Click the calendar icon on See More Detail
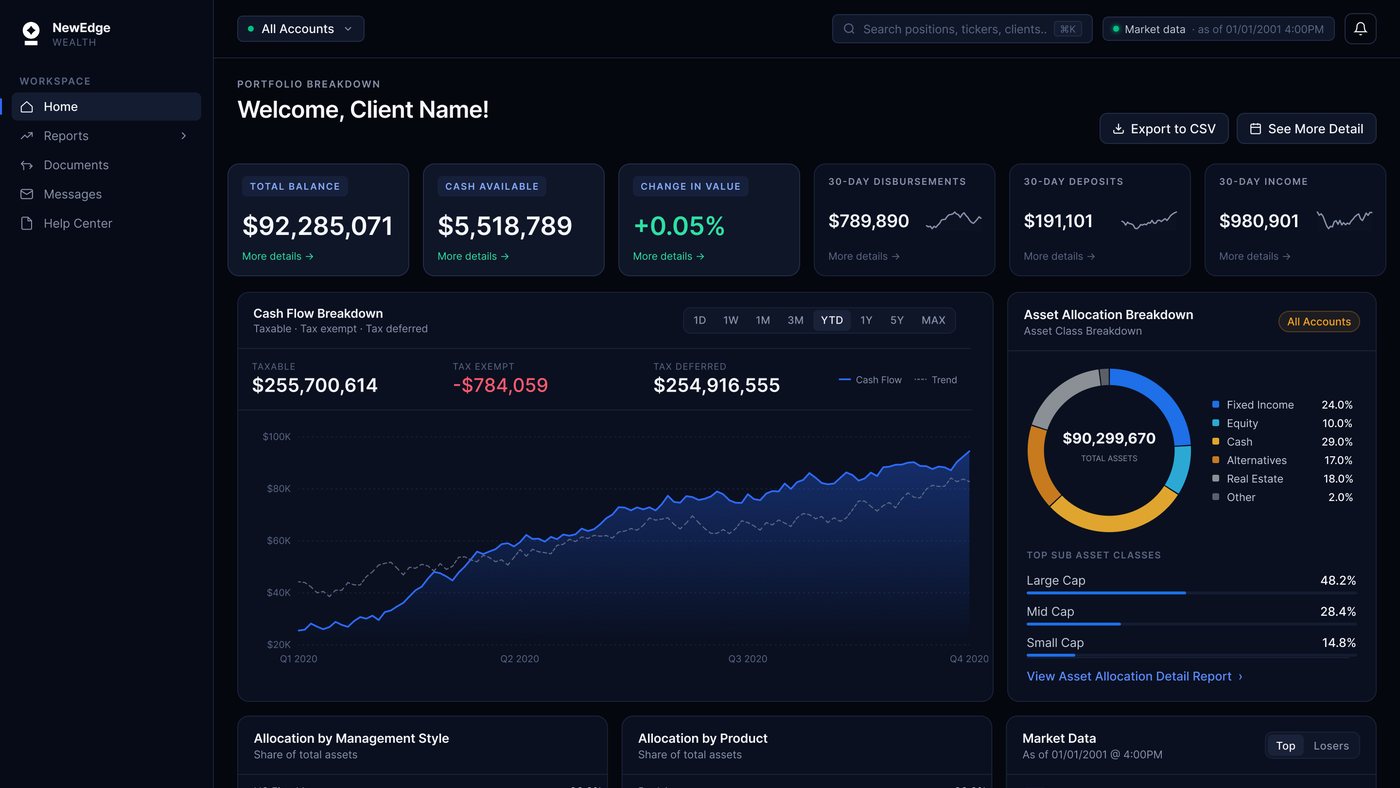The width and height of the screenshot is (1400, 788). [1256, 129]
